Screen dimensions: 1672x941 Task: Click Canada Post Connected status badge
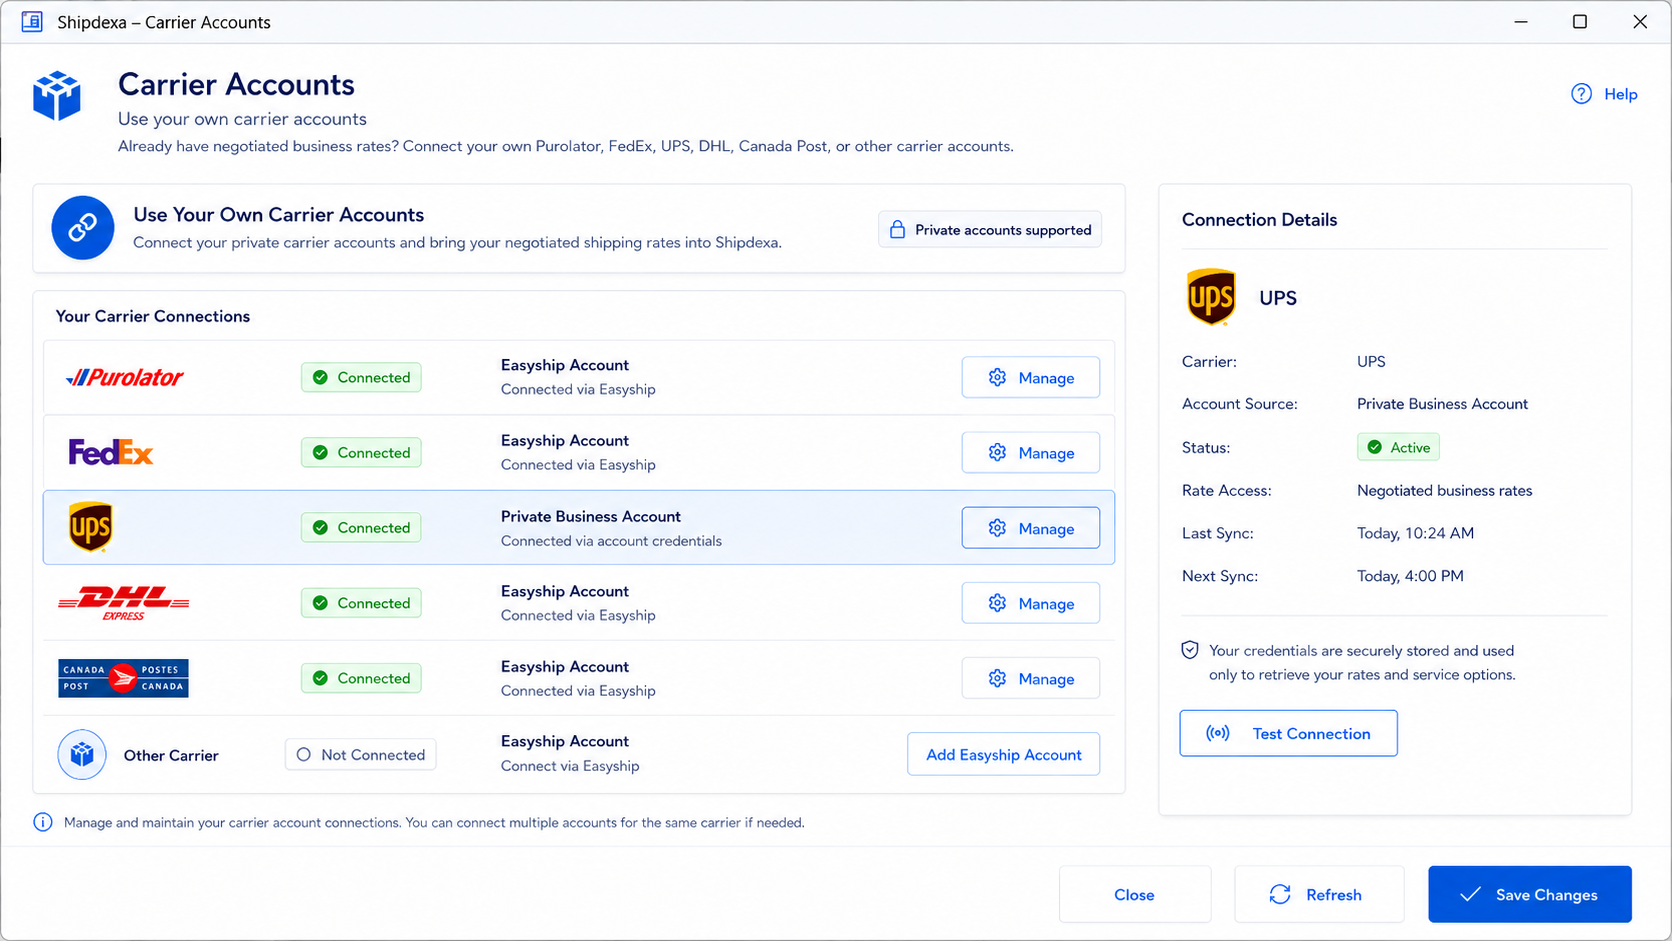[x=361, y=678]
